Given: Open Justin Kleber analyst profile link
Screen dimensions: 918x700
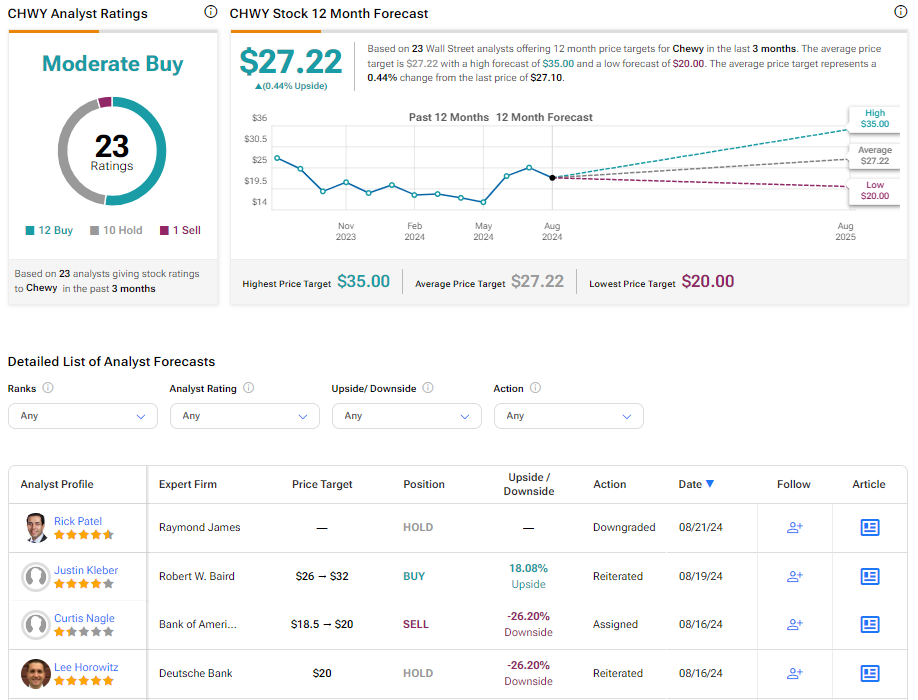Looking at the screenshot, I should click(x=86, y=570).
